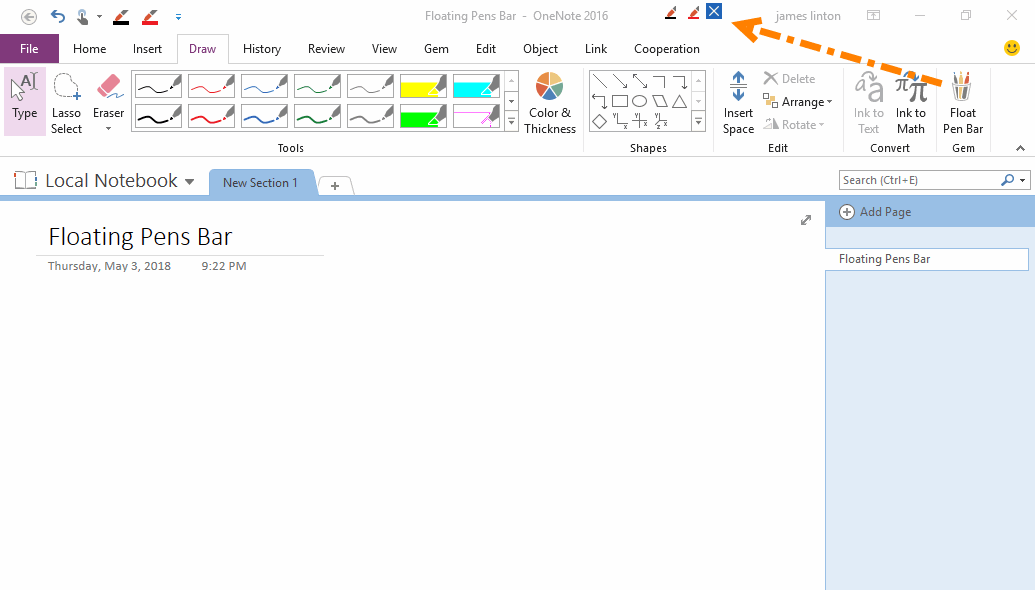Pick the magenta highlighter pen
This screenshot has height=590, width=1035.
pyautogui.click(x=477, y=117)
